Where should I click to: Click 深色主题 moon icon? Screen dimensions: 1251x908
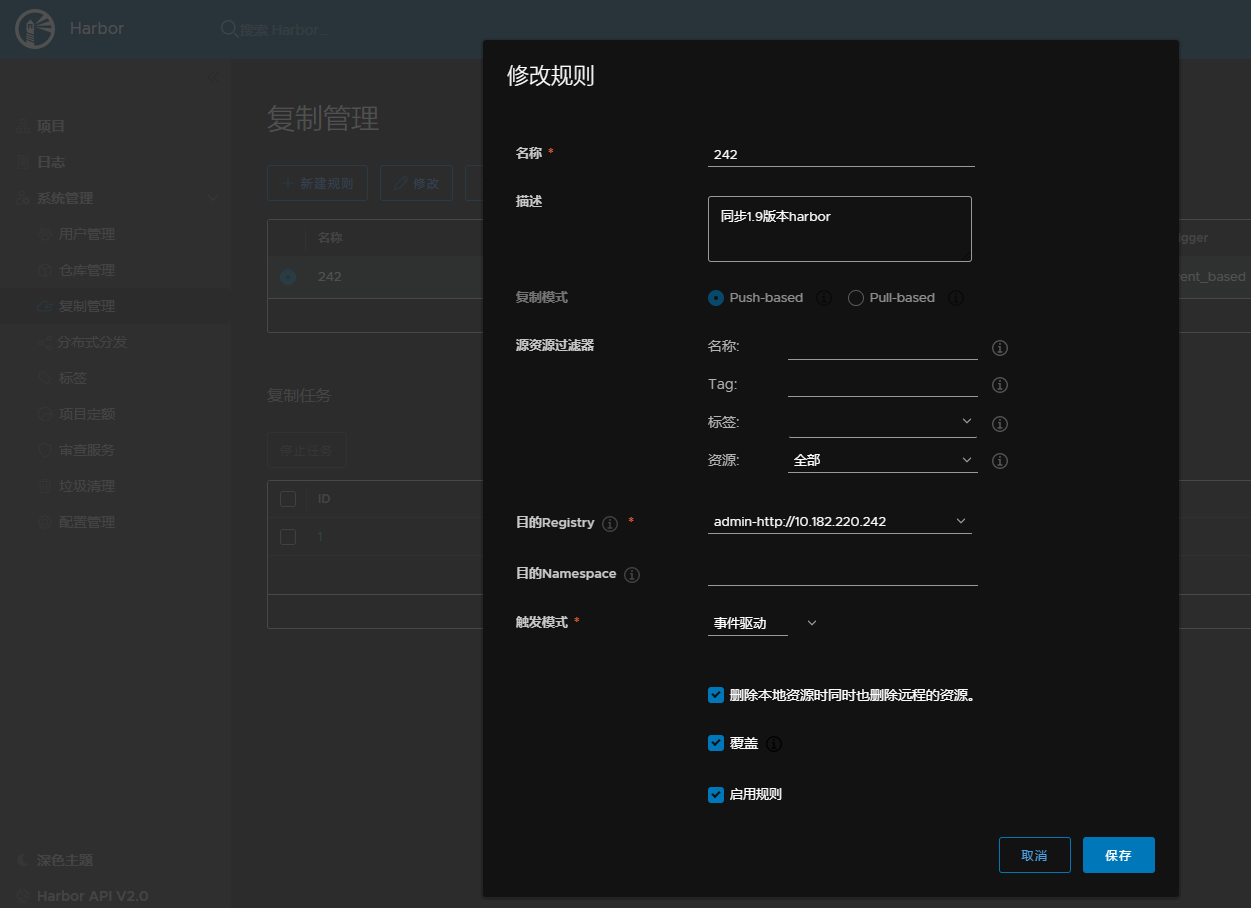coord(24,860)
